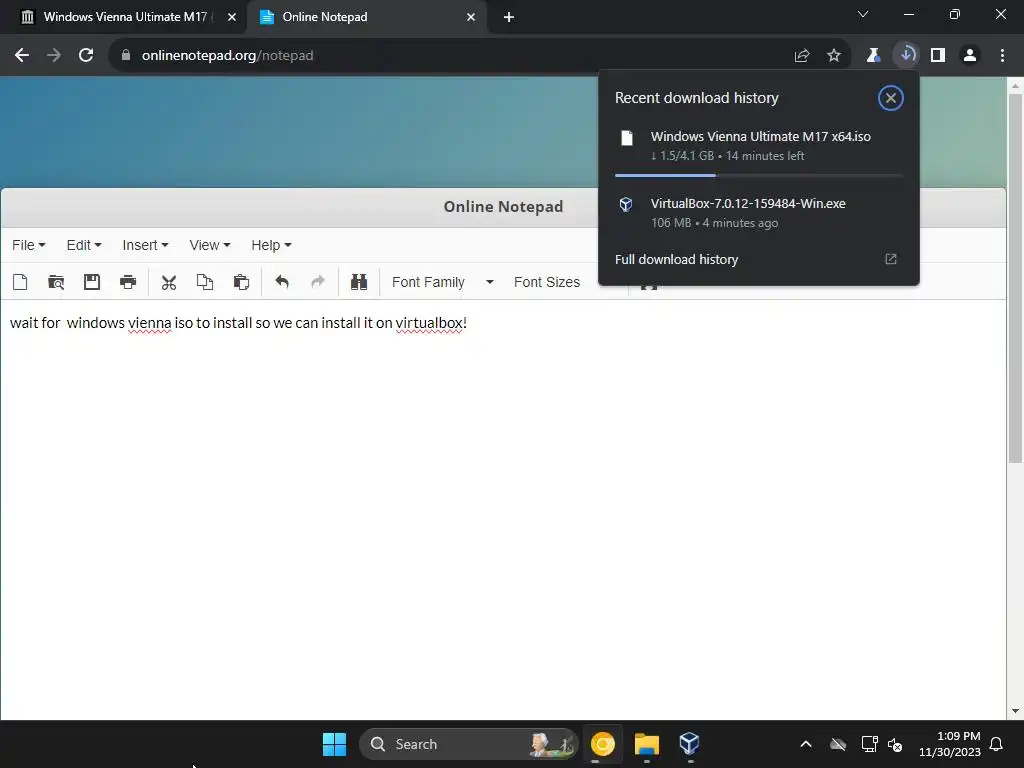Click the Find and replace binoculars icon
The width and height of the screenshot is (1024, 768).
tap(359, 282)
